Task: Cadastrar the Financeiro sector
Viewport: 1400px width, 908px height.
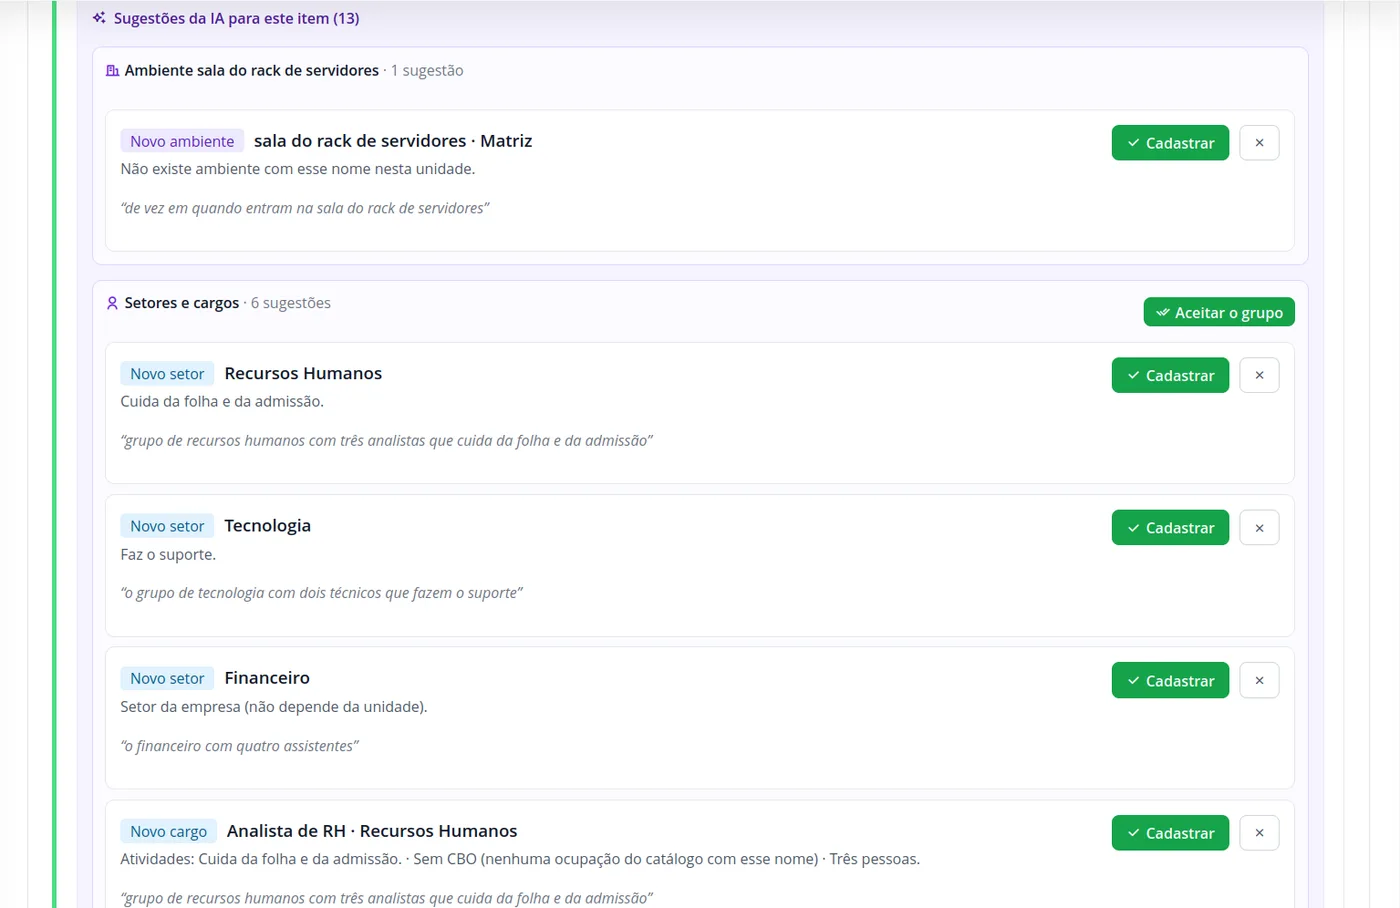Action: [x=1170, y=680]
